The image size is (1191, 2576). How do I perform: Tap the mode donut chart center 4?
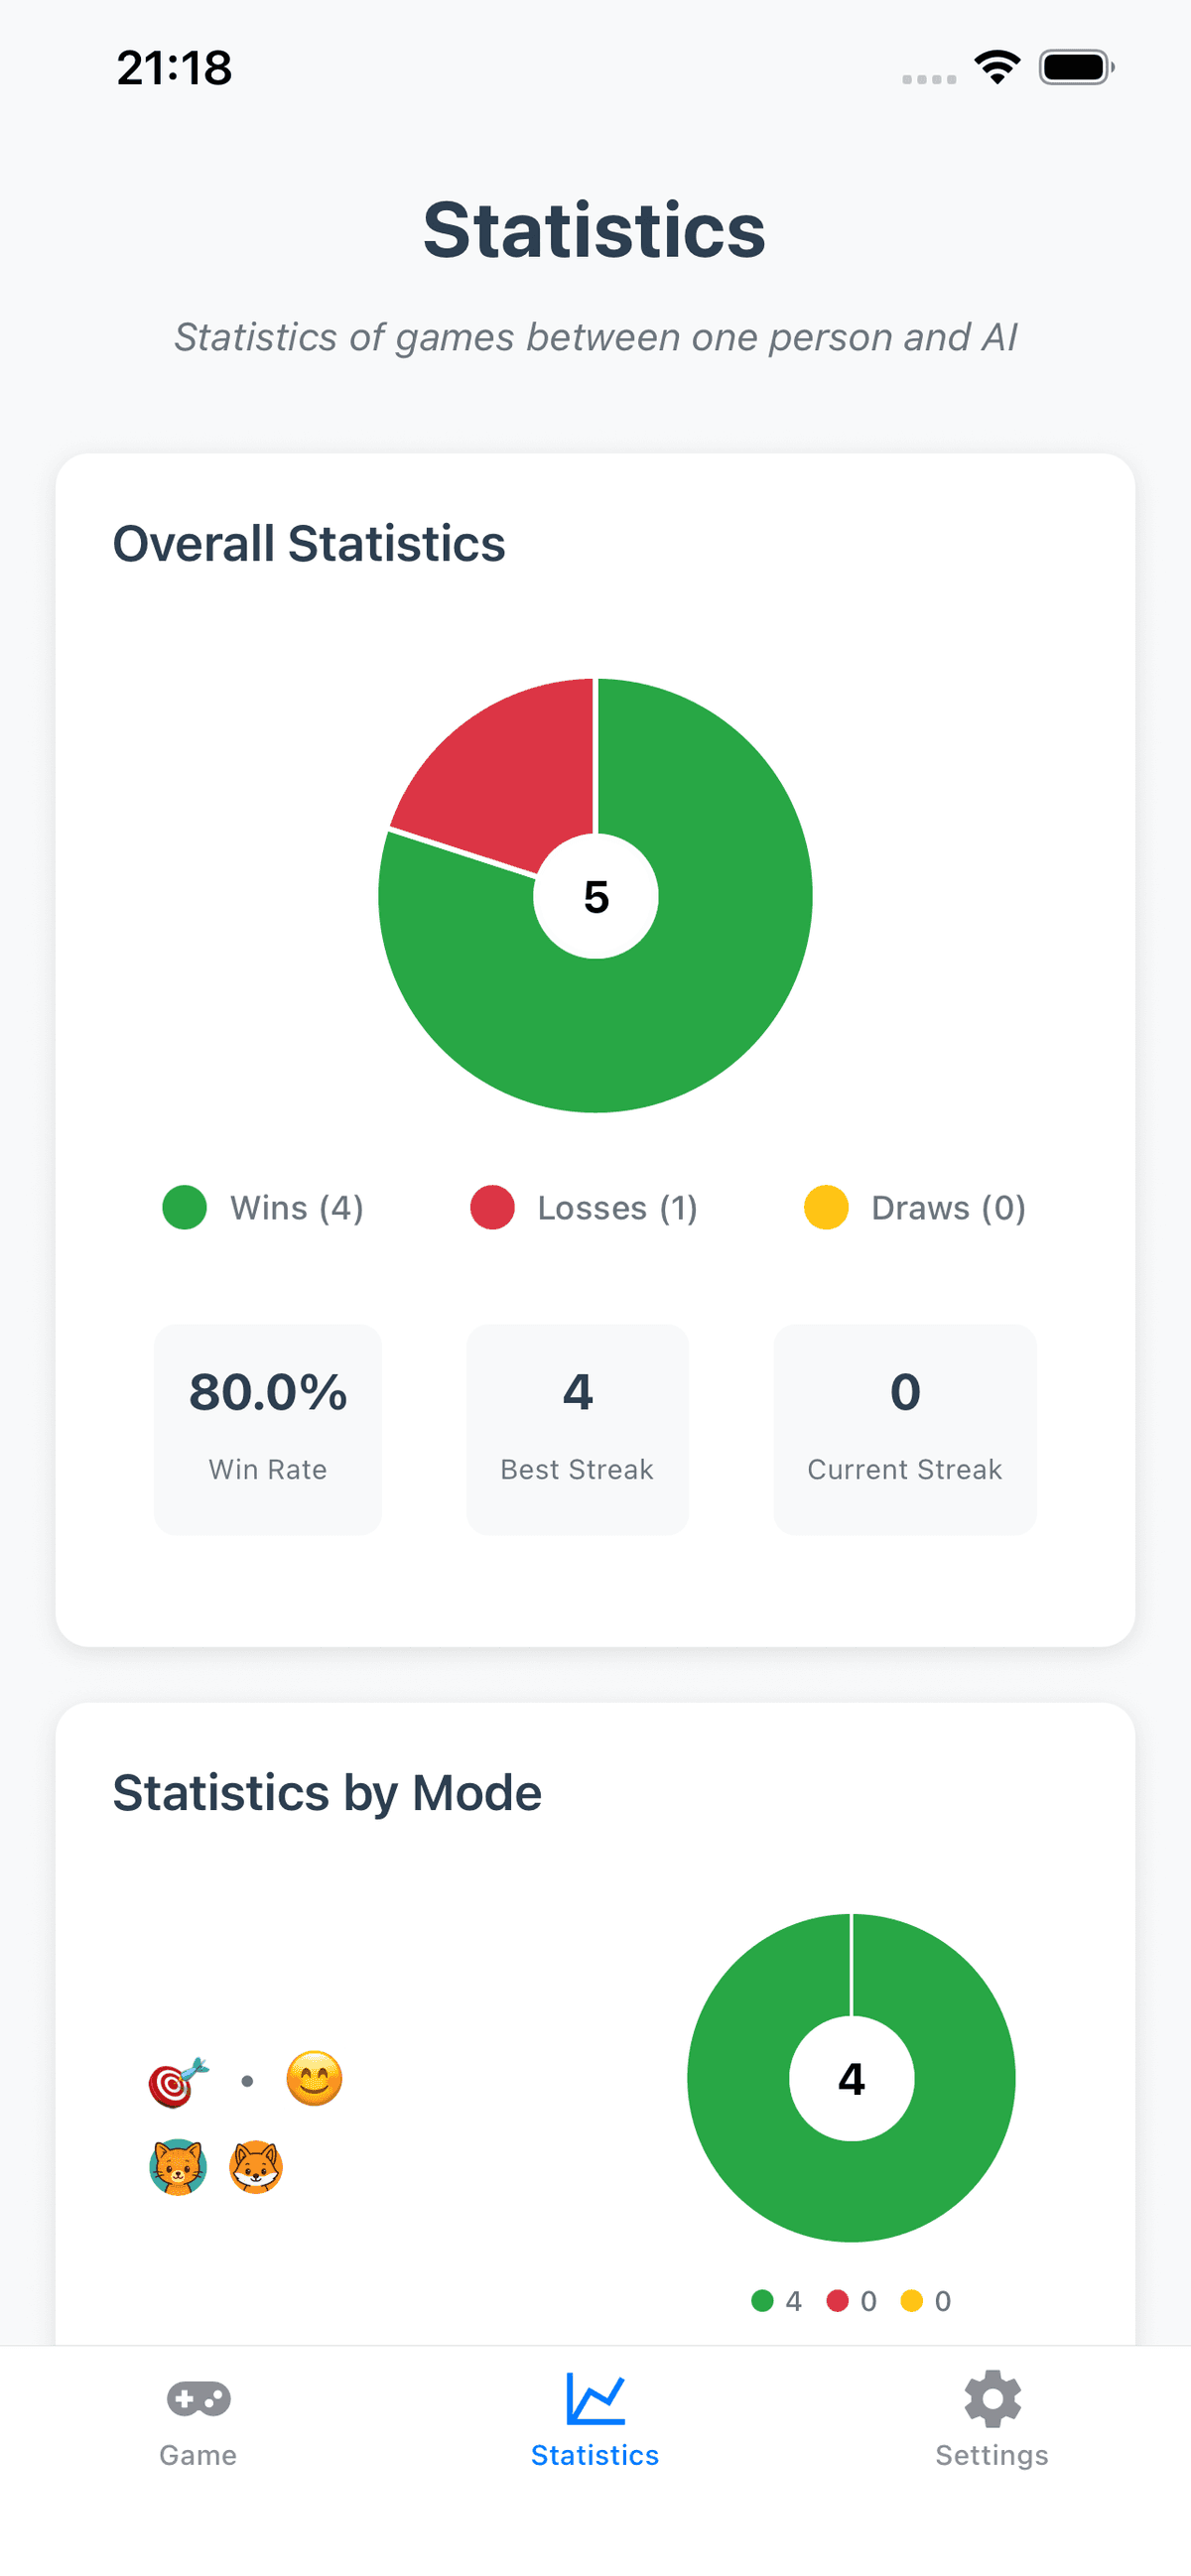(x=851, y=2079)
